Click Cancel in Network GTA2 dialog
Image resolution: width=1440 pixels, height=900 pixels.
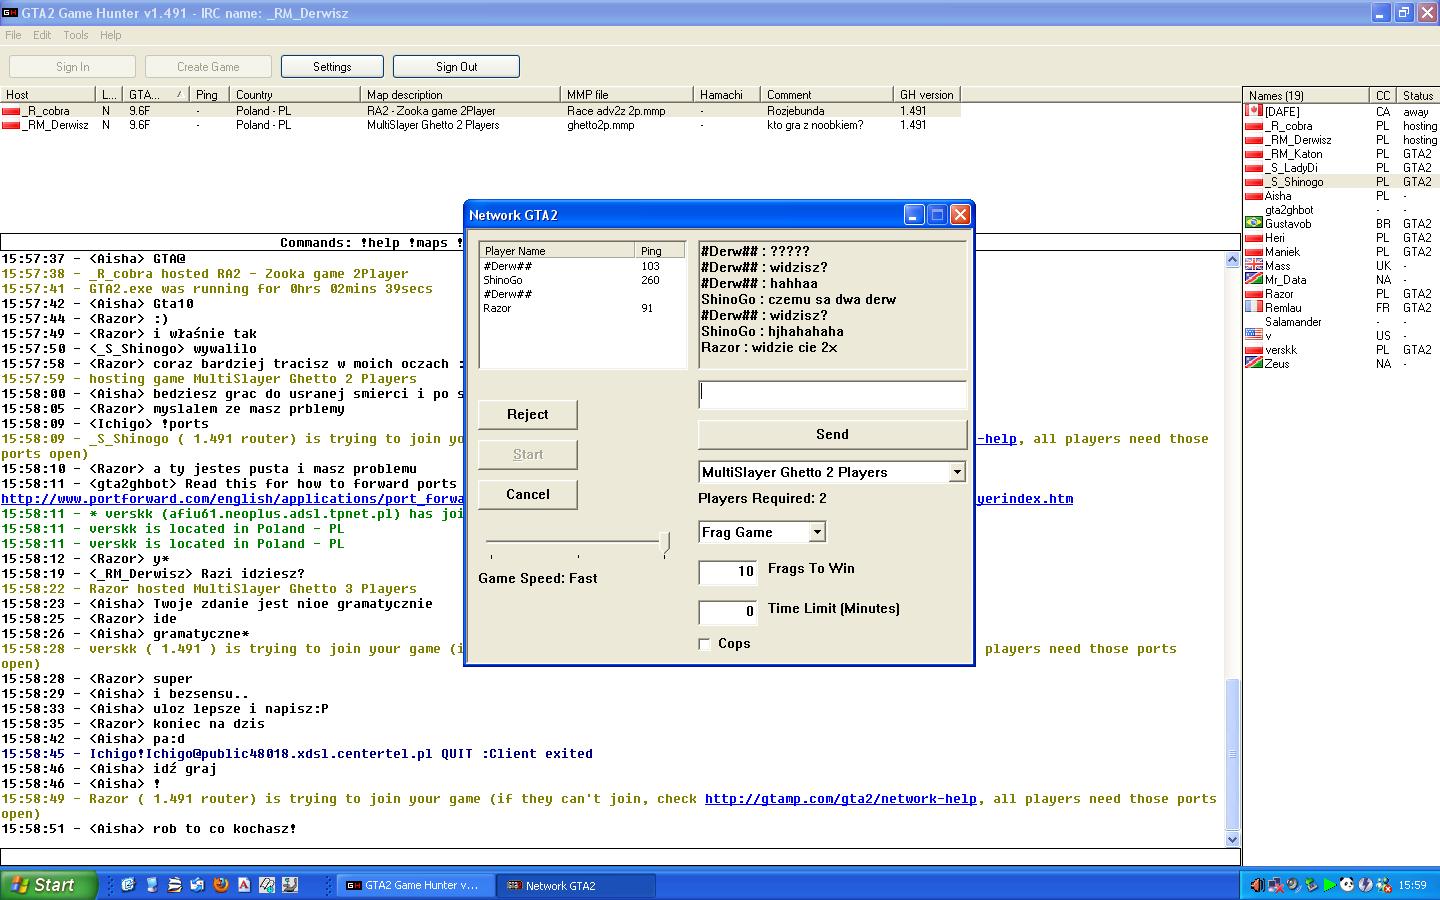tap(528, 494)
